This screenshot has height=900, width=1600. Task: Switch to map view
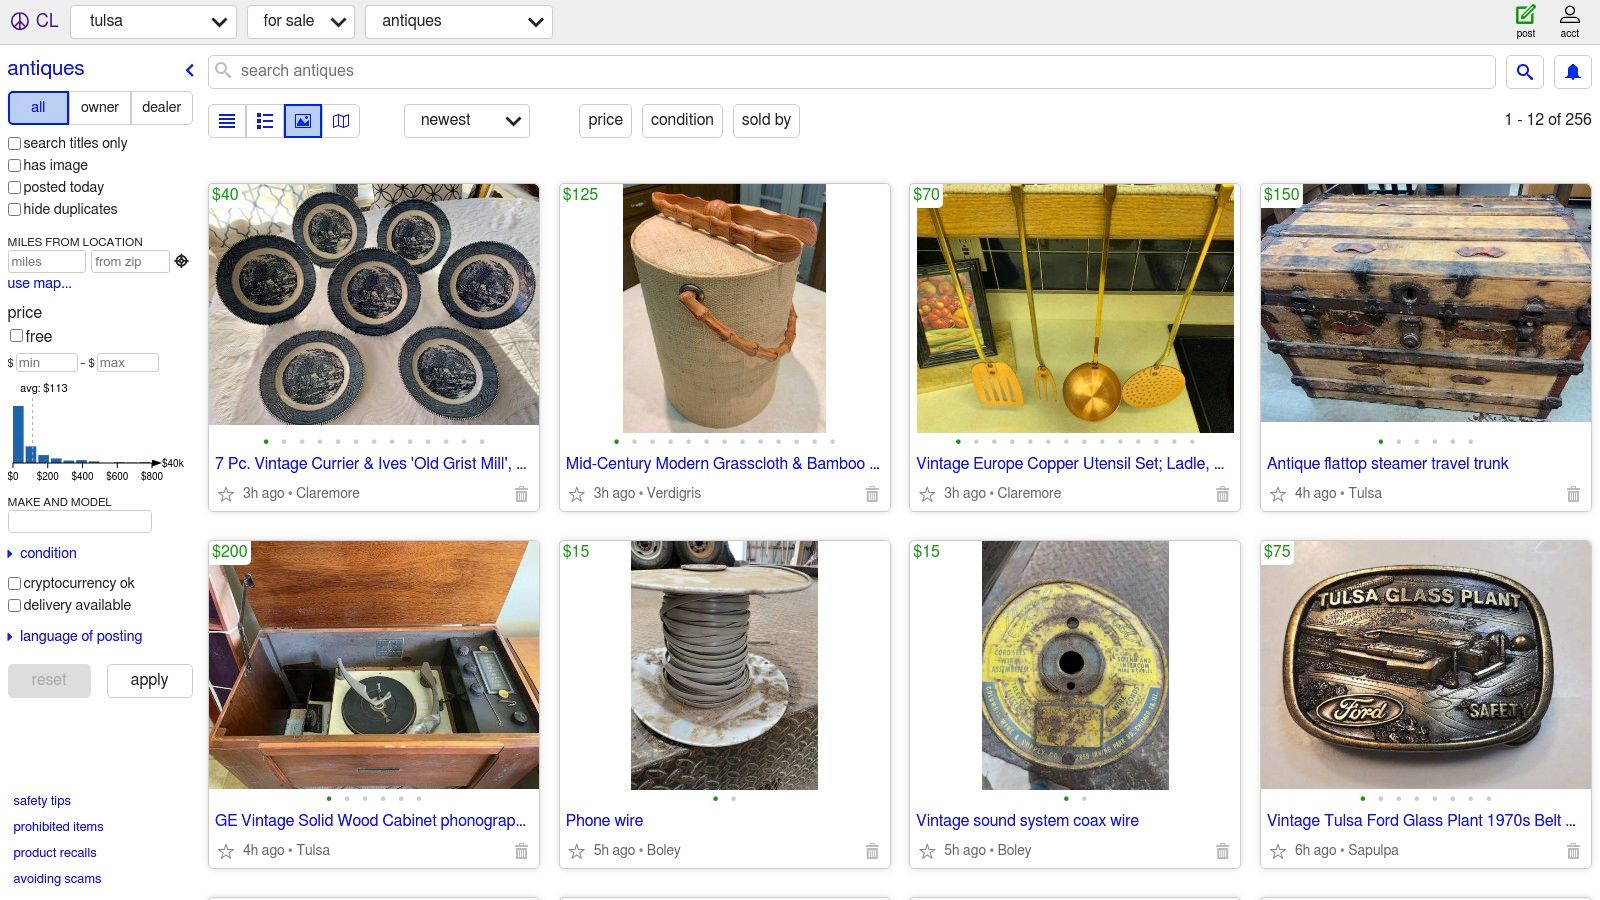click(x=341, y=120)
